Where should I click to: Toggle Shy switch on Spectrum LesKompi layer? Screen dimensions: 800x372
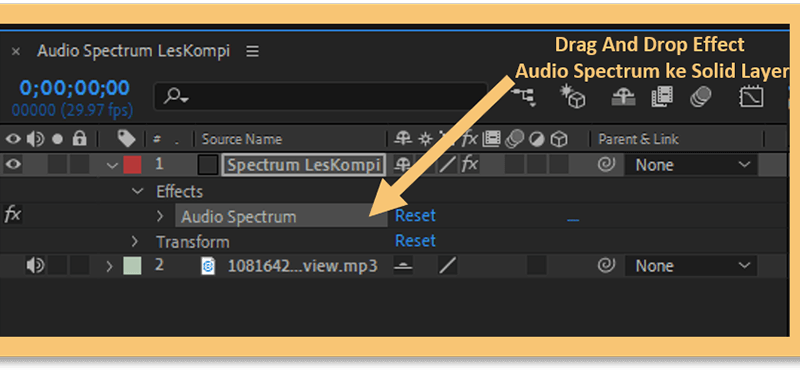(x=403, y=164)
